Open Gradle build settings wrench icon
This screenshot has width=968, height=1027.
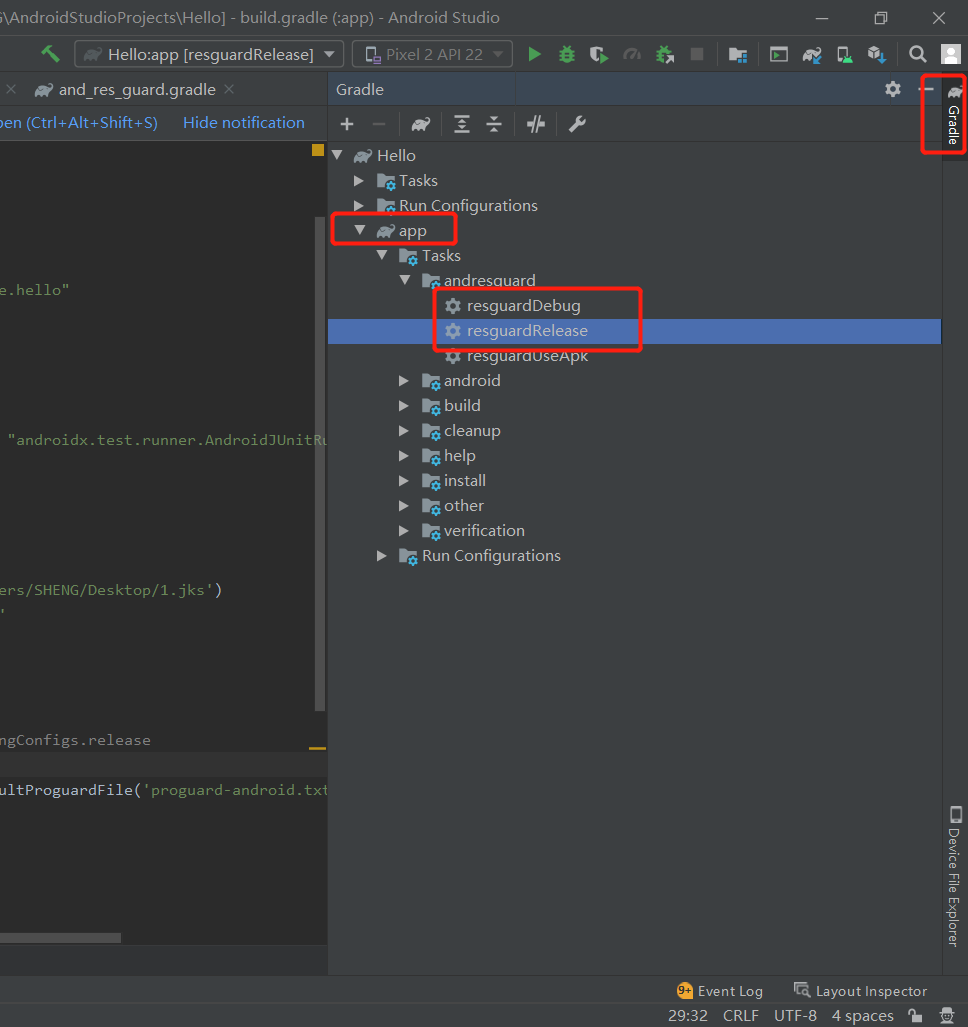(577, 124)
